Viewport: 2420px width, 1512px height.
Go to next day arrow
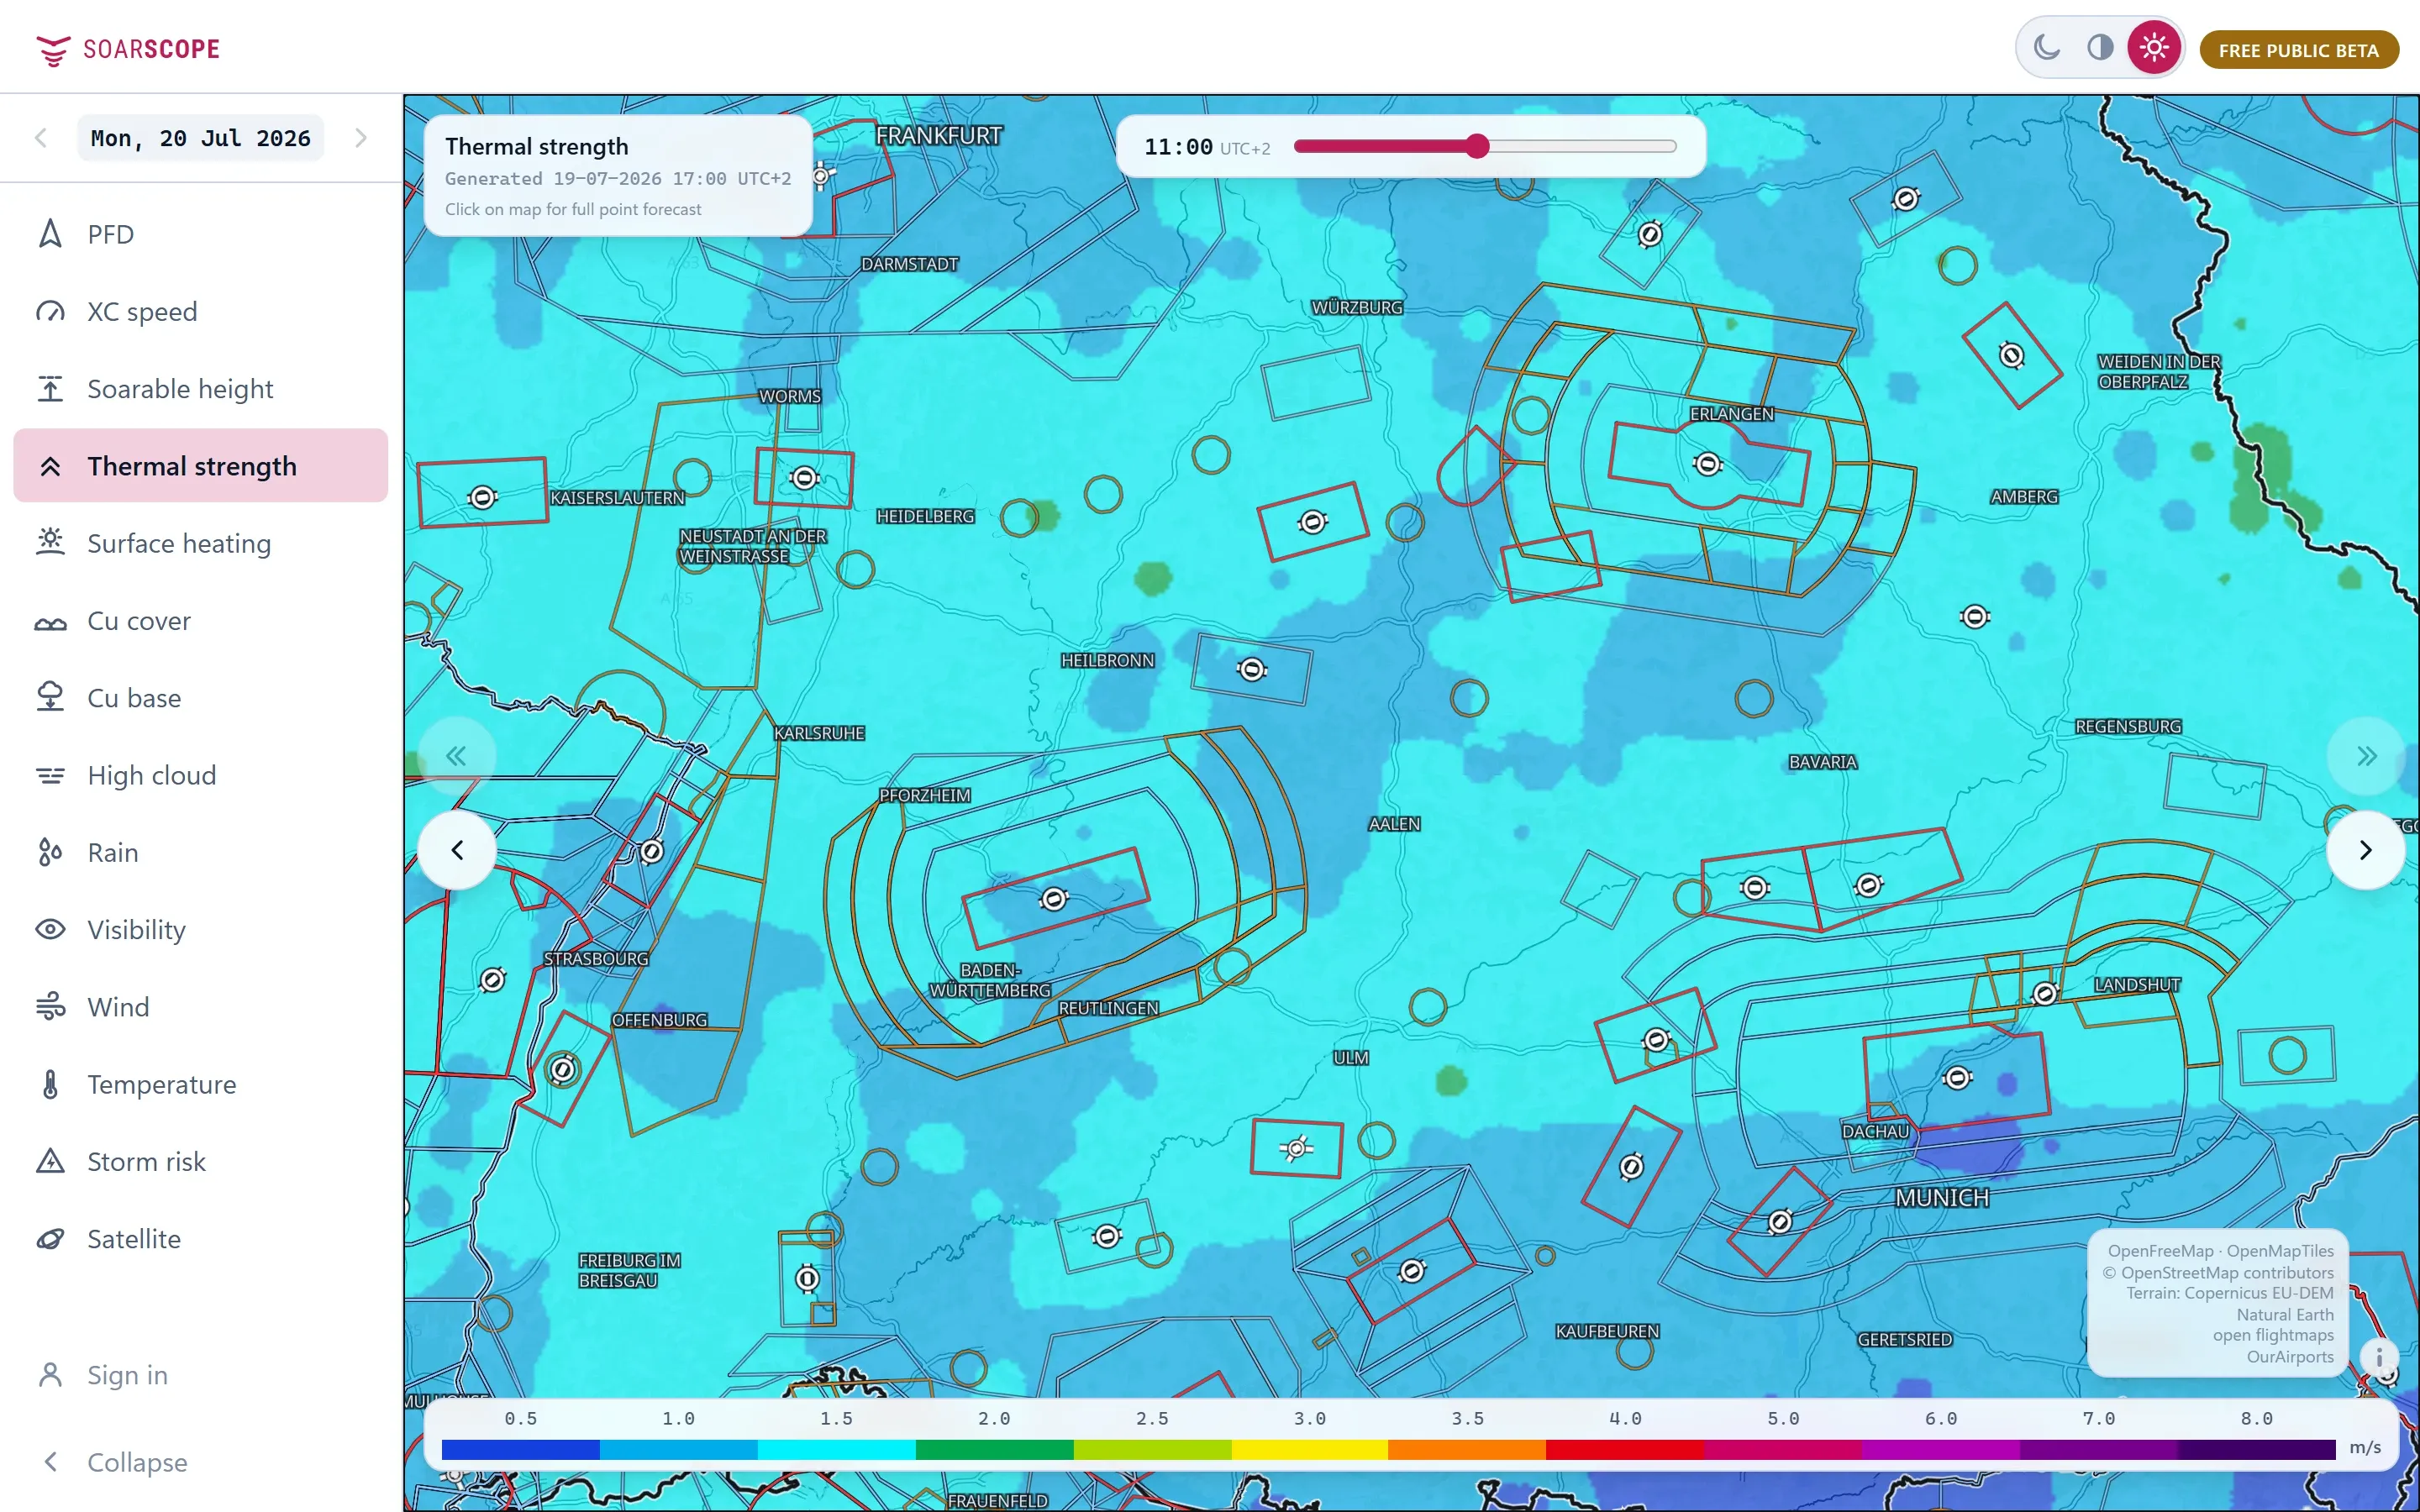tap(361, 138)
